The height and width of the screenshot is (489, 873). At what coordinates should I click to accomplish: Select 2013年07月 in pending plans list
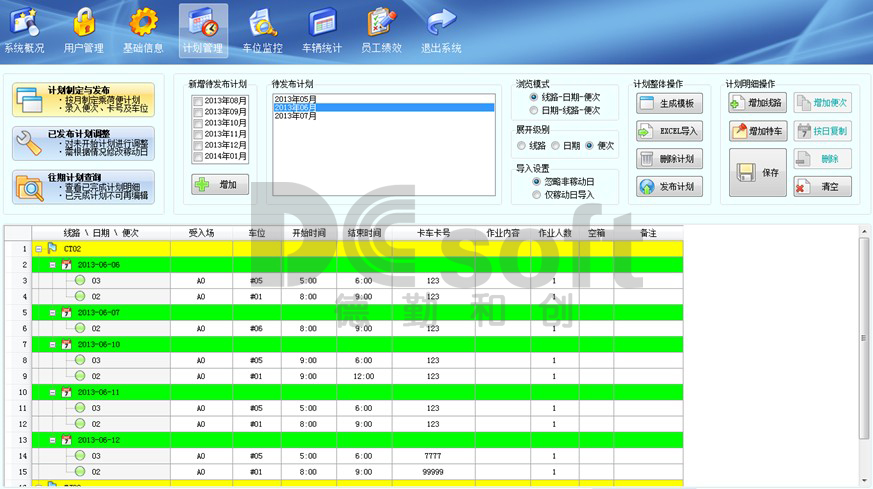[296, 116]
